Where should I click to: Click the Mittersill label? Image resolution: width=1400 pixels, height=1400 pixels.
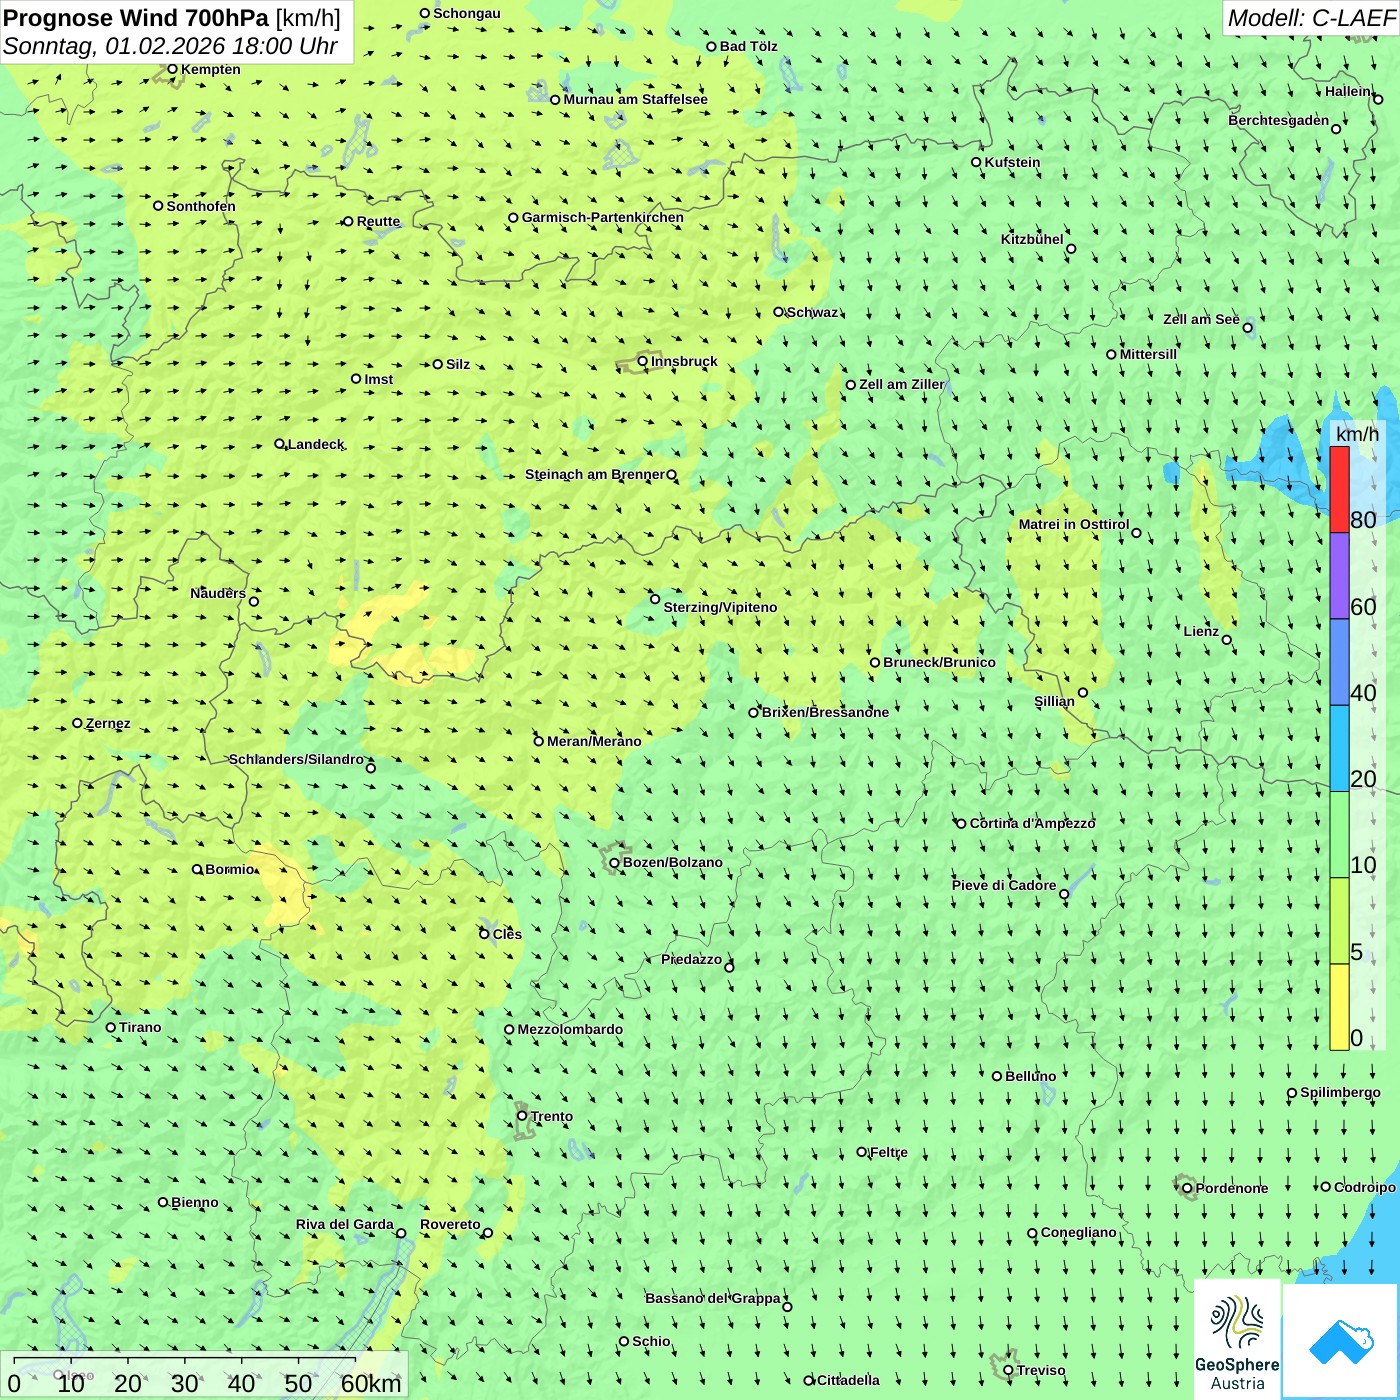coord(1148,354)
